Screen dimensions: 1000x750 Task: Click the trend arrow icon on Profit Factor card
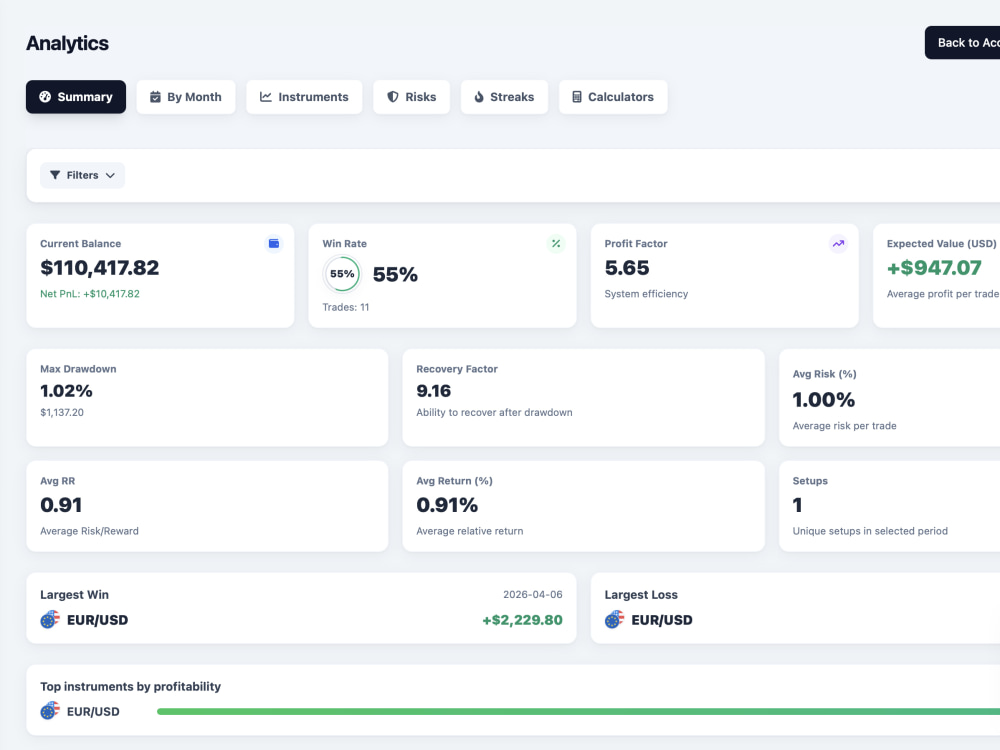(838, 244)
